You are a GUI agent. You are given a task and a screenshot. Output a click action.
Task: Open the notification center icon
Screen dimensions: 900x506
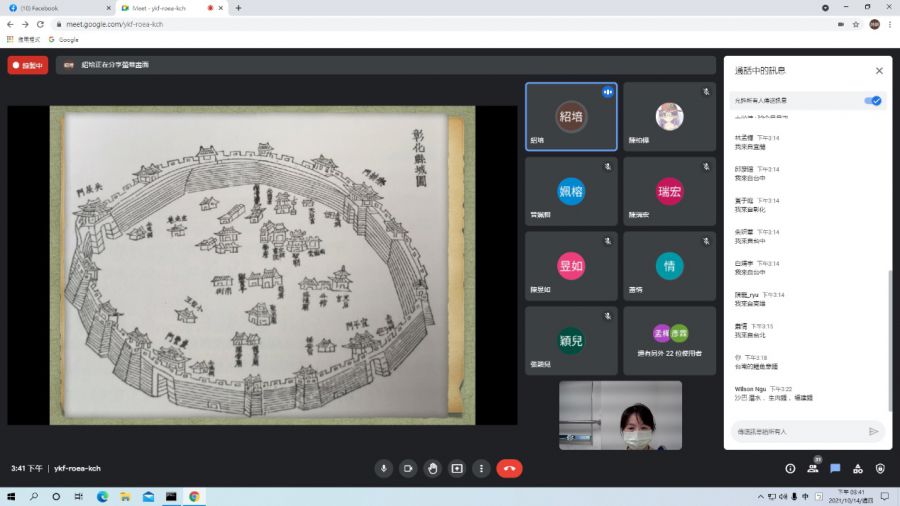(885, 496)
